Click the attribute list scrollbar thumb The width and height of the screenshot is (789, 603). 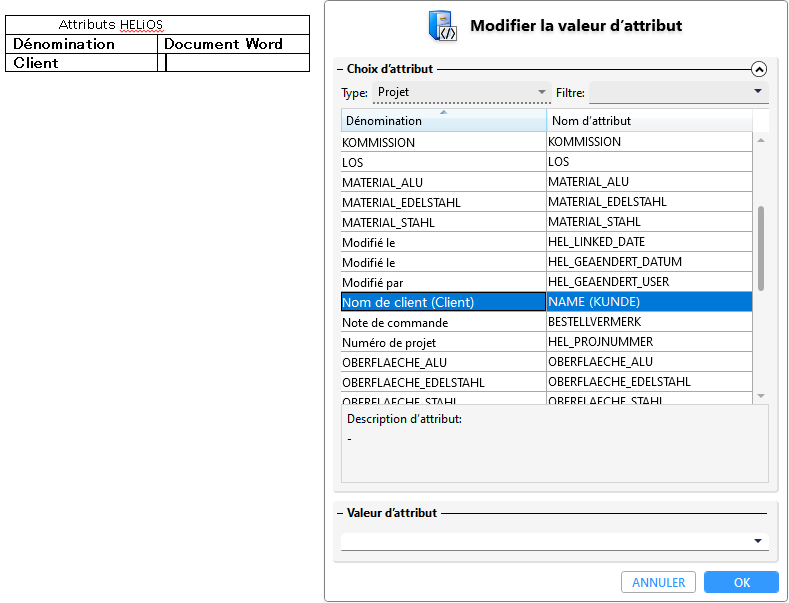tap(761, 248)
